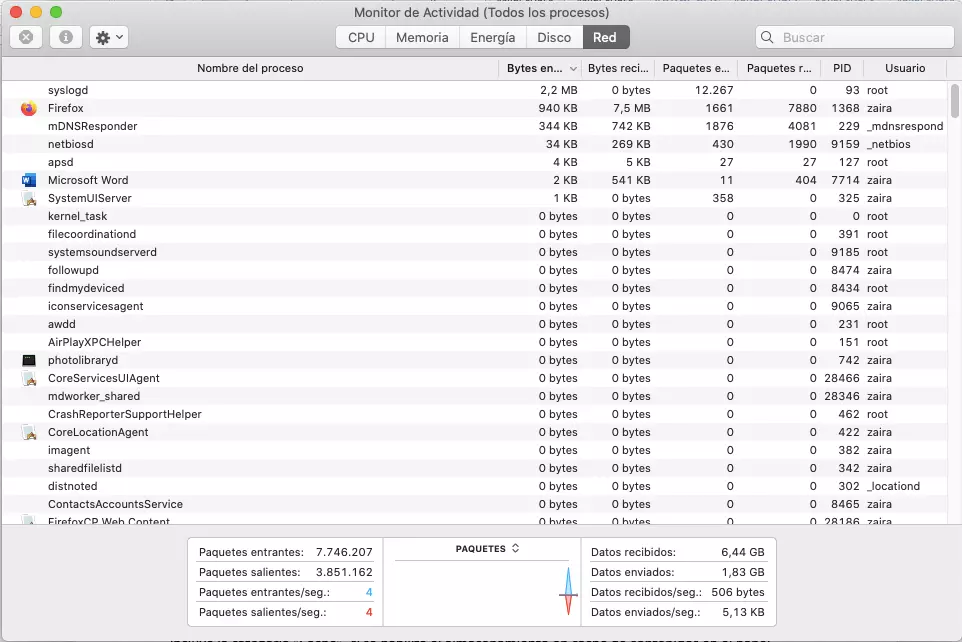Viewport: 962px width, 642px height.
Task: Sort by Bytes enviados column header
Action: (540, 68)
